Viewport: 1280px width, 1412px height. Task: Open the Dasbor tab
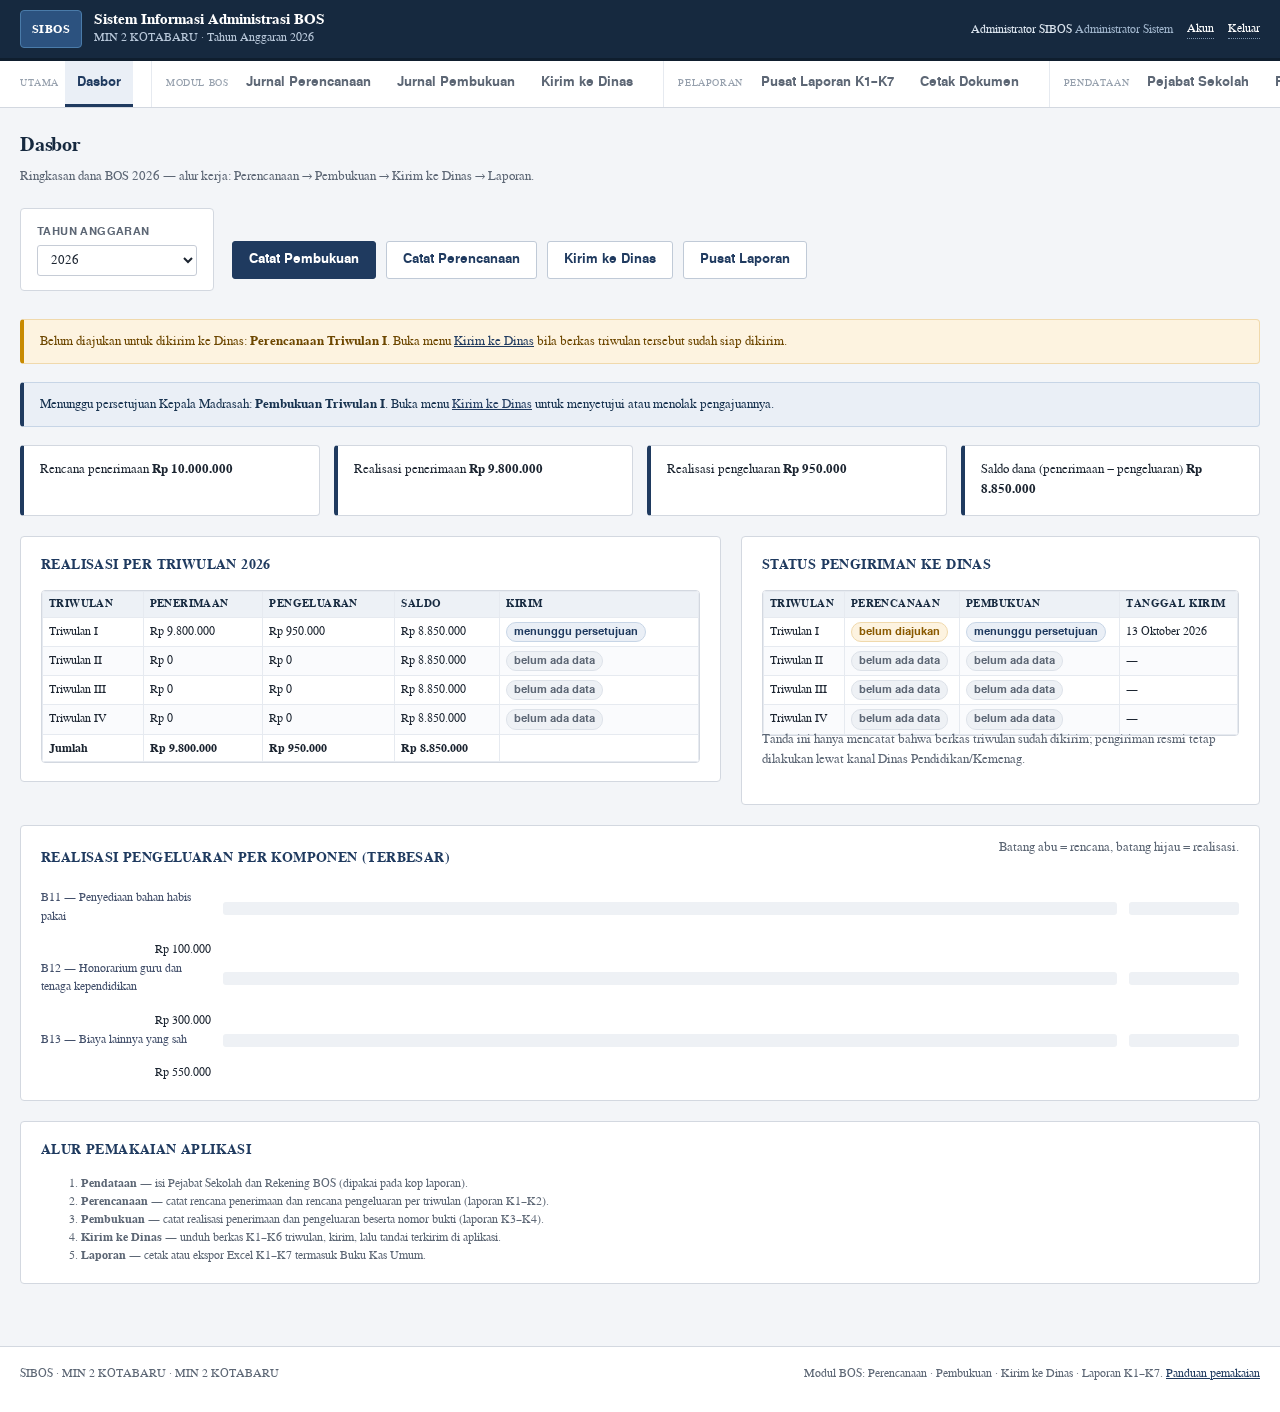(x=99, y=82)
